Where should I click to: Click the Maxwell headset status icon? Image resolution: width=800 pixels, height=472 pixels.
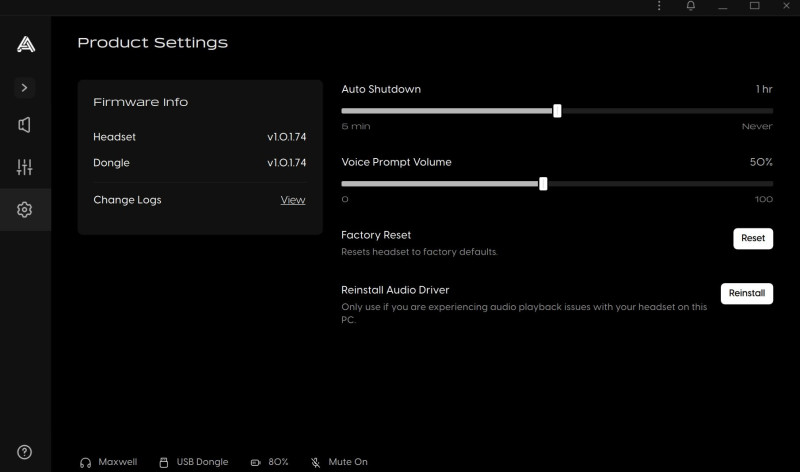tap(85, 462)
